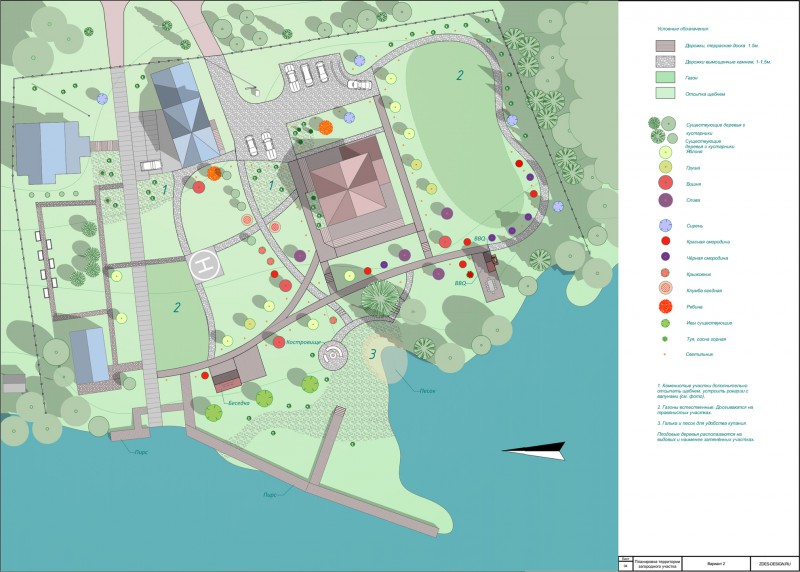Select the Вариант 2 title block cell

coord(716,564)
